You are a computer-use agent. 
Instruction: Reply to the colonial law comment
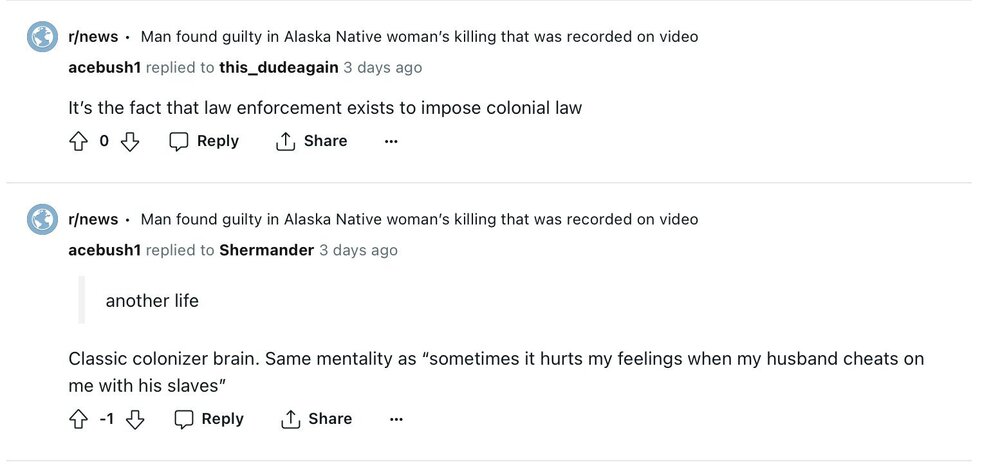pyautogui.click(x=204, y=142)
